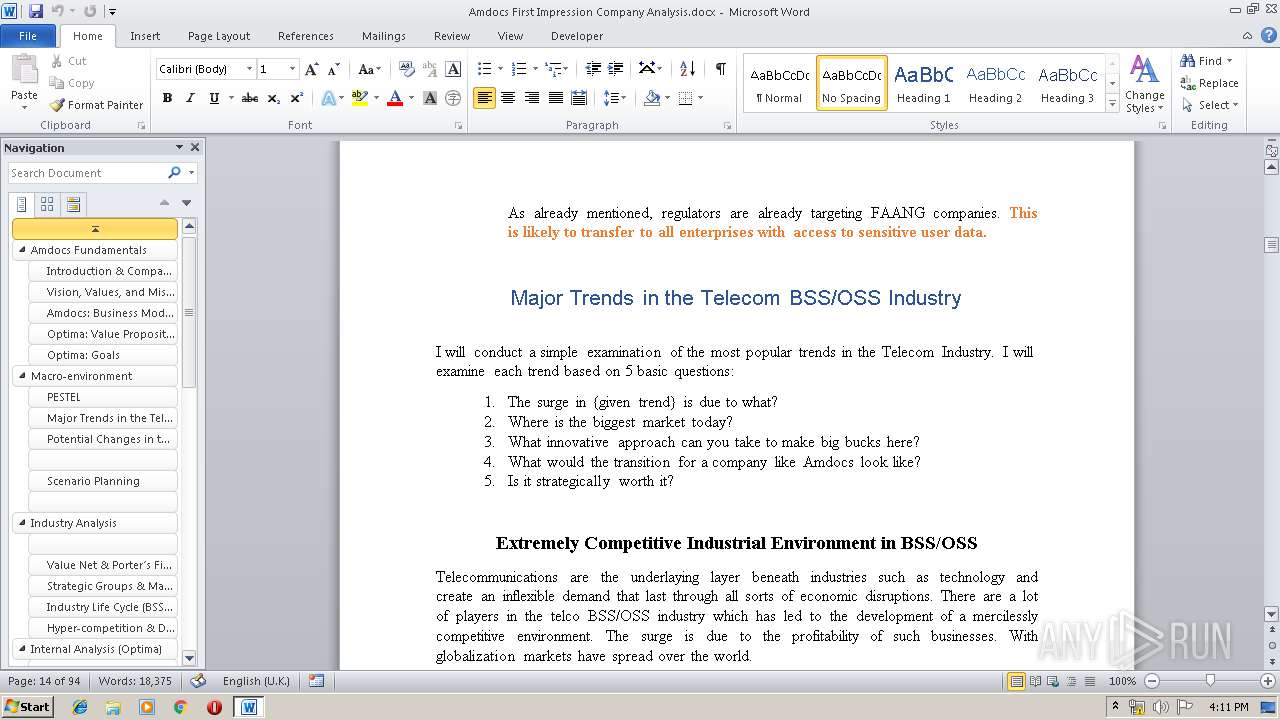The height and width of the screenshot is (720, 1280).
Task: Open Underline style dropdown arrow
Action: 231,98
